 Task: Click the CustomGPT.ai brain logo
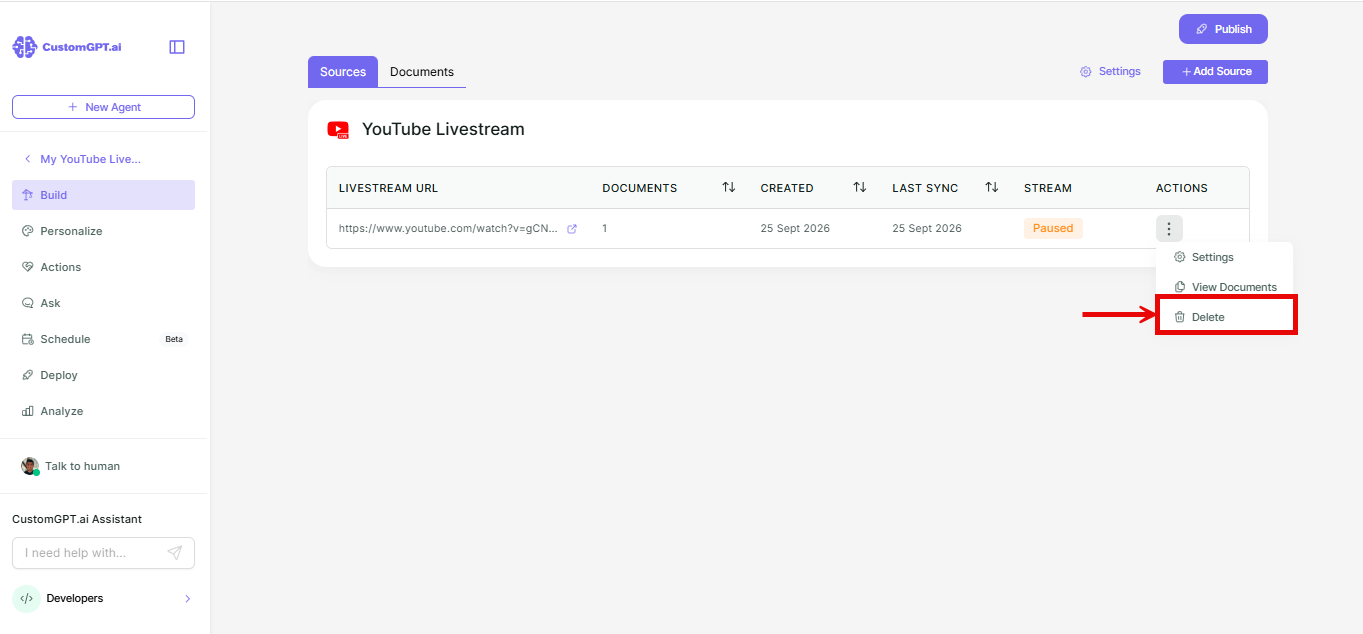pyautogui.click(x=24, y=47)
